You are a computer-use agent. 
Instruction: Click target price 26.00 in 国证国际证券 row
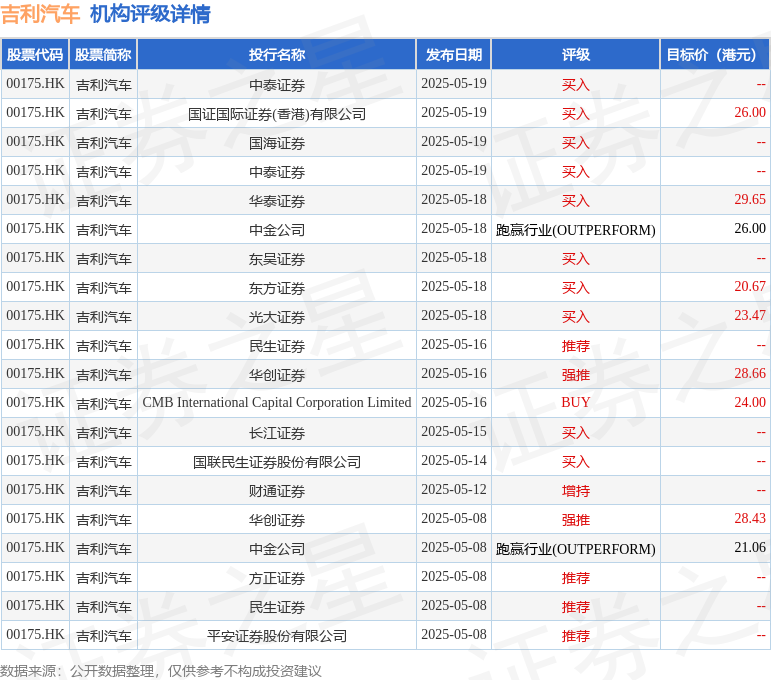[750, 112]
